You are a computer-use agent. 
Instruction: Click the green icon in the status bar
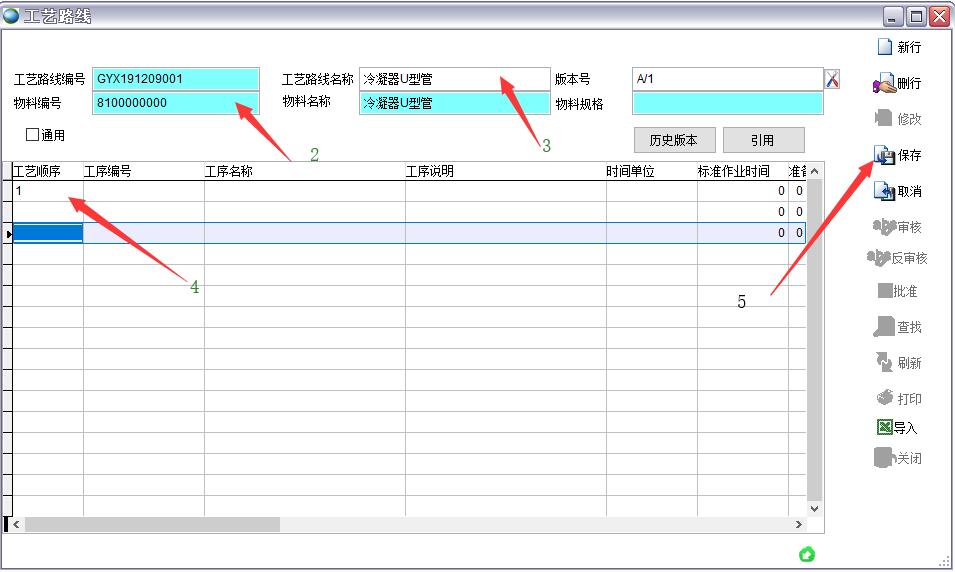tap(807, 555)
